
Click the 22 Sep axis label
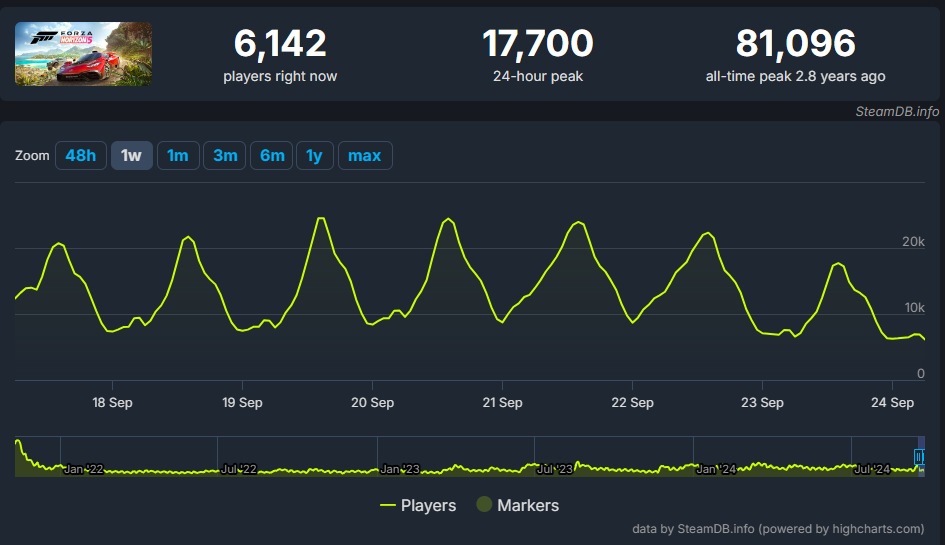click(632, 403)
